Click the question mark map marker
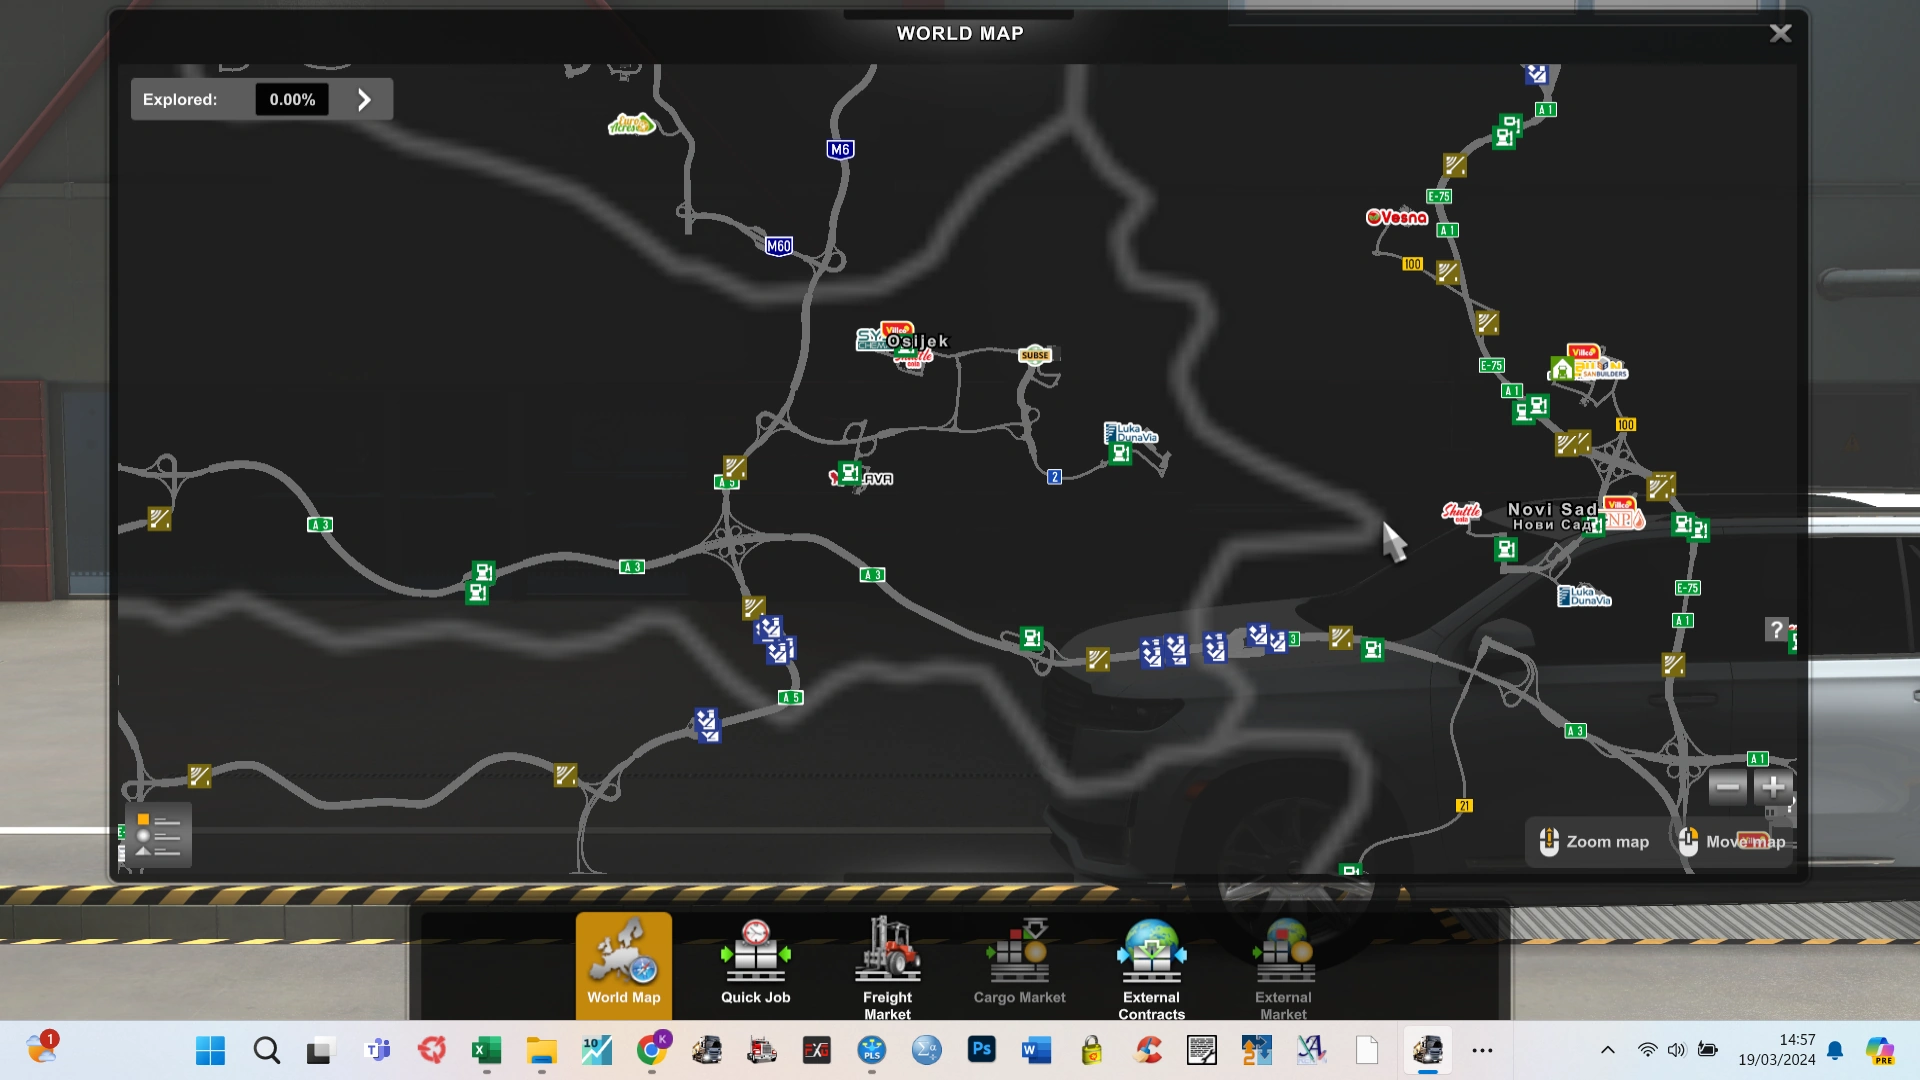 [x=1776, y=629]
